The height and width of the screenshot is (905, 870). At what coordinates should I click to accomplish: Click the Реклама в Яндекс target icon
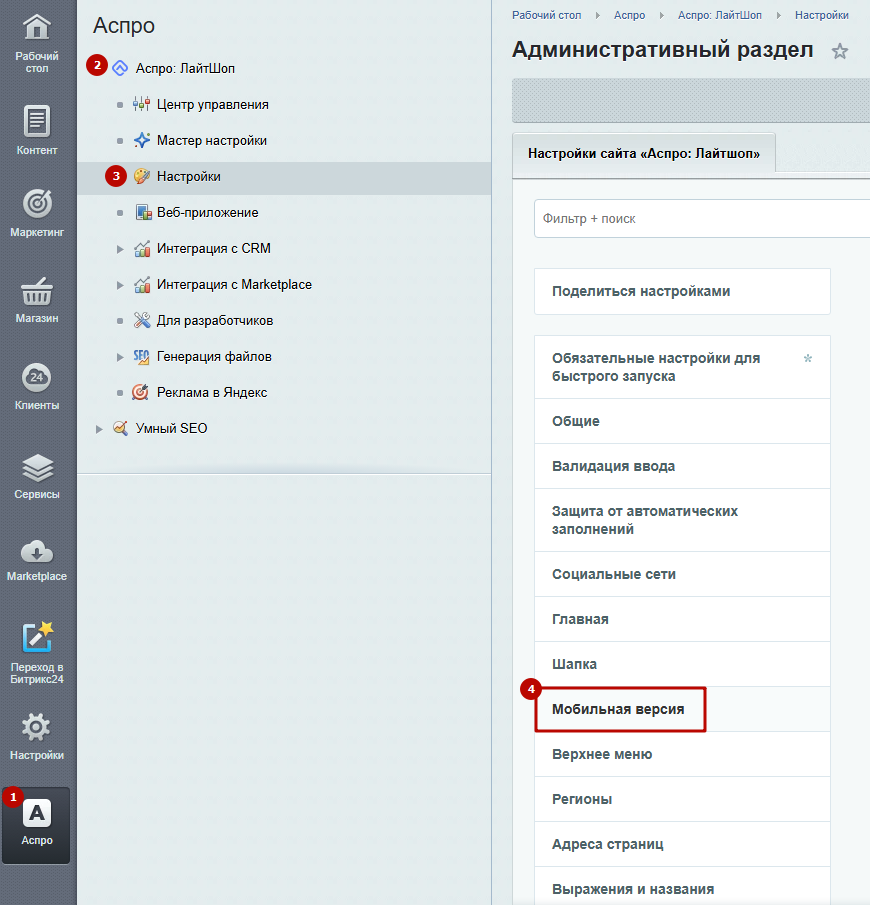[140, 392]
